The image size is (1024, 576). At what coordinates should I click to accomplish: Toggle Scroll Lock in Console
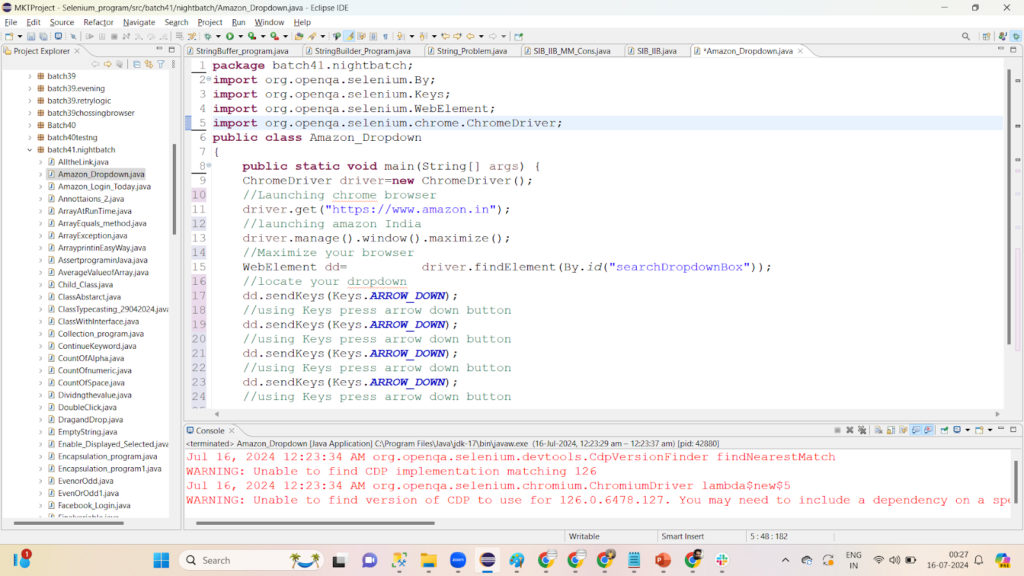pos(891,430)
